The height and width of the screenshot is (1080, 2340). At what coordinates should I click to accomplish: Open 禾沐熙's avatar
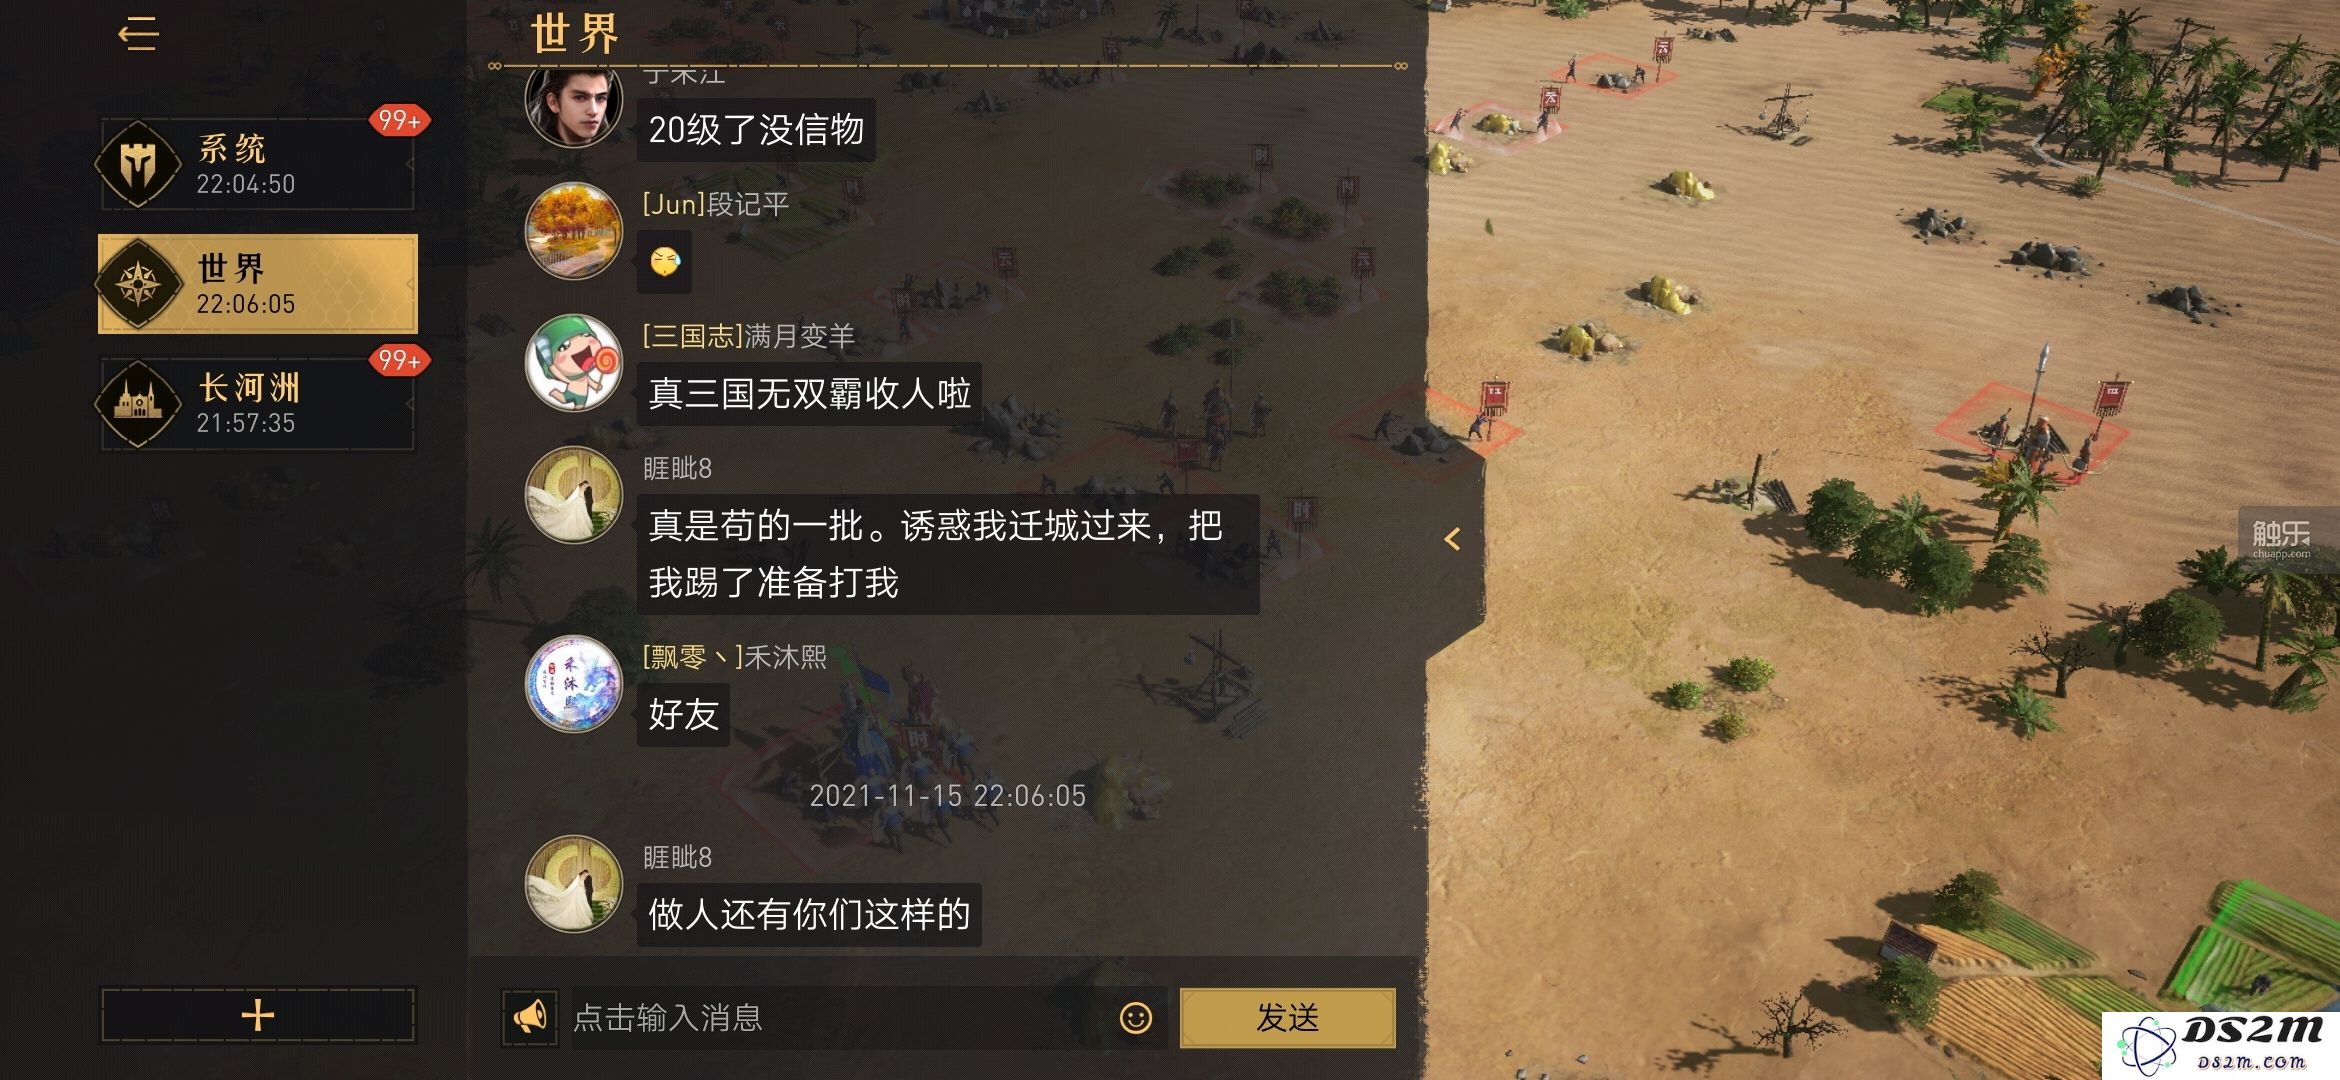point(574,684)
